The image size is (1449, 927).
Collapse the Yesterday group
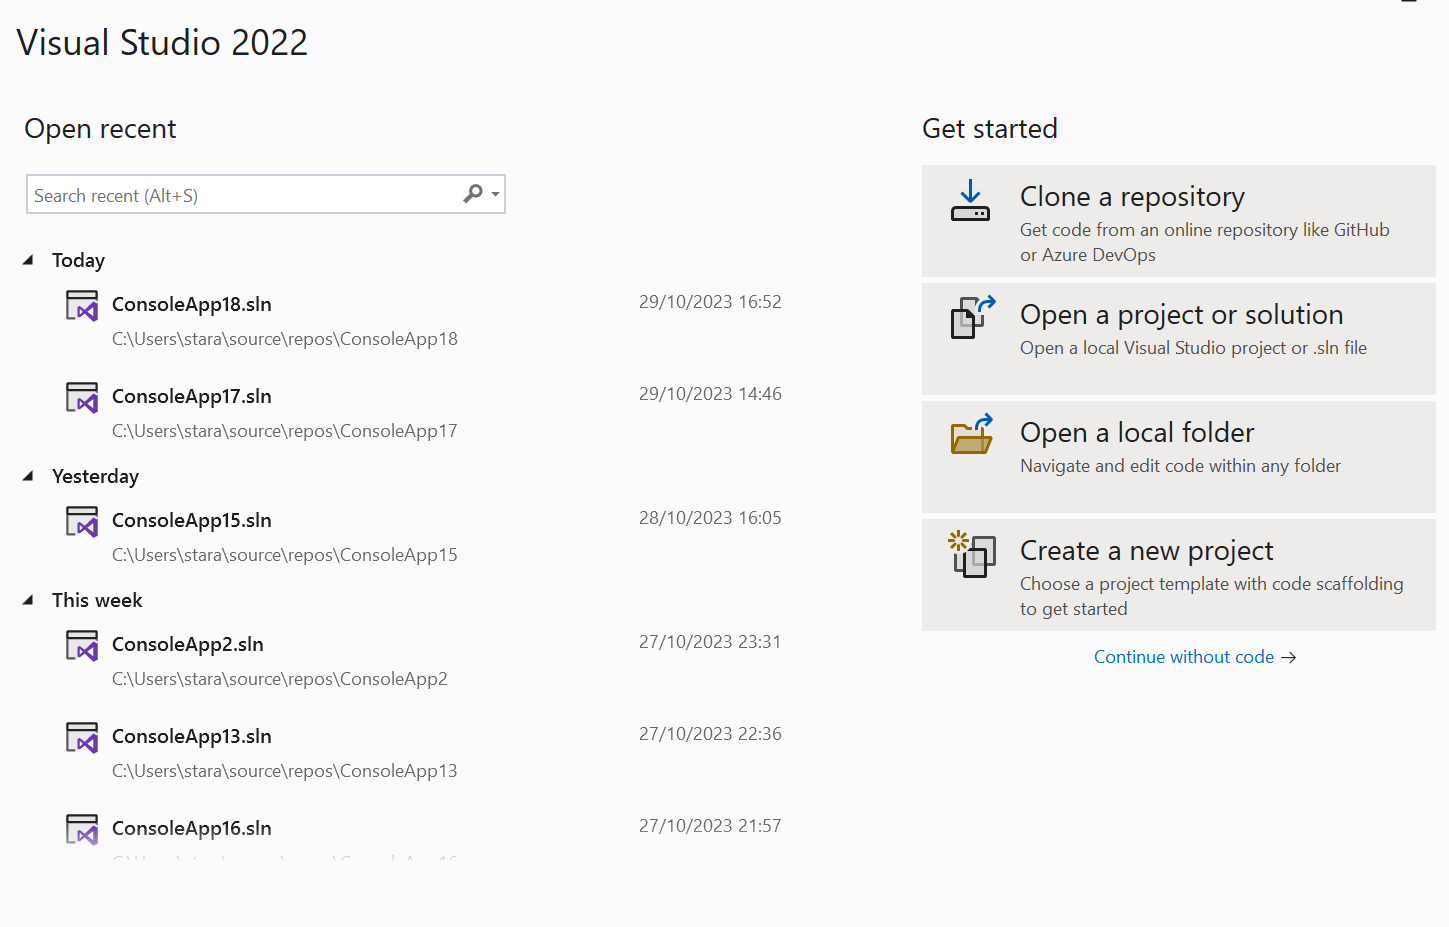pos(29,476)
